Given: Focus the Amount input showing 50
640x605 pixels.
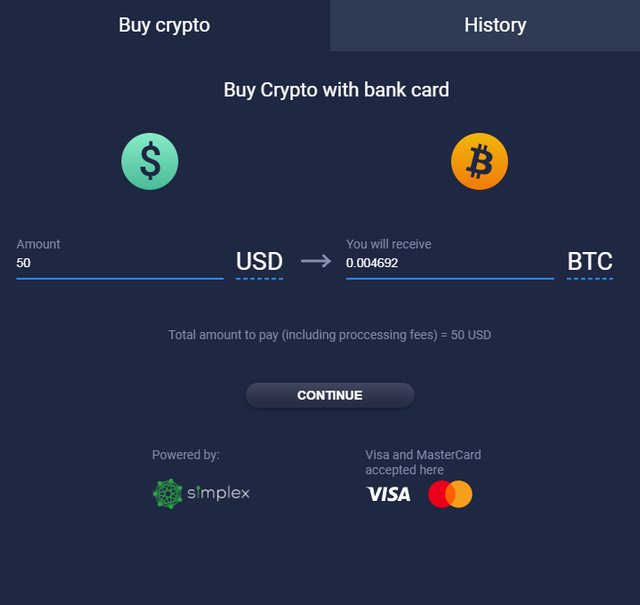Looking at the screenshot, I should point(119,263).
